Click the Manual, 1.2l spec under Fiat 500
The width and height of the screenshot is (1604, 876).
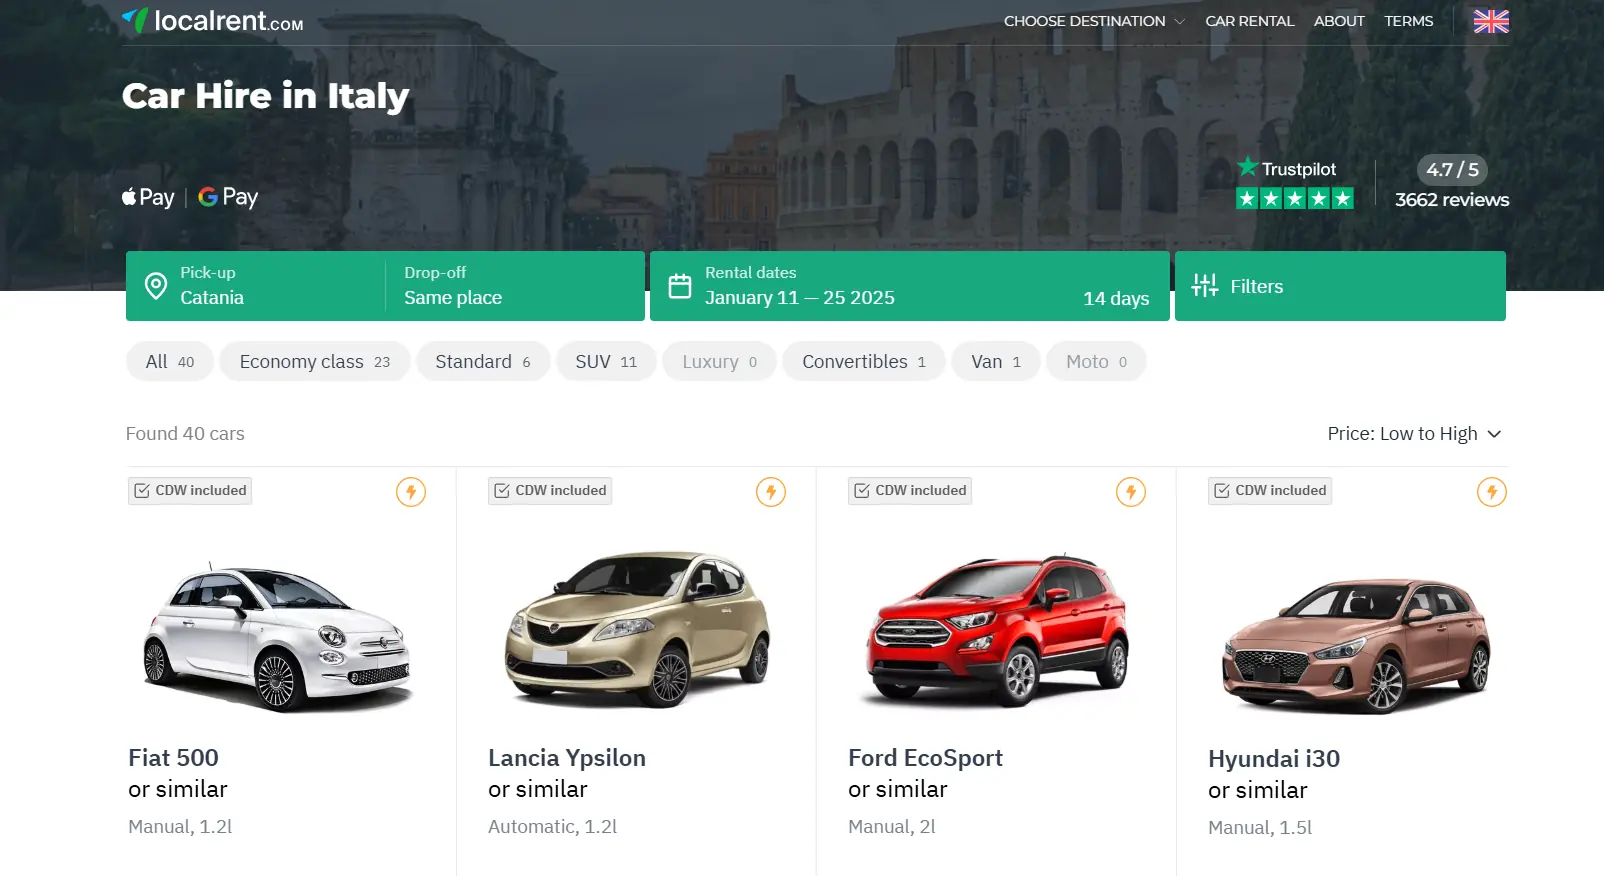point(180,827)
